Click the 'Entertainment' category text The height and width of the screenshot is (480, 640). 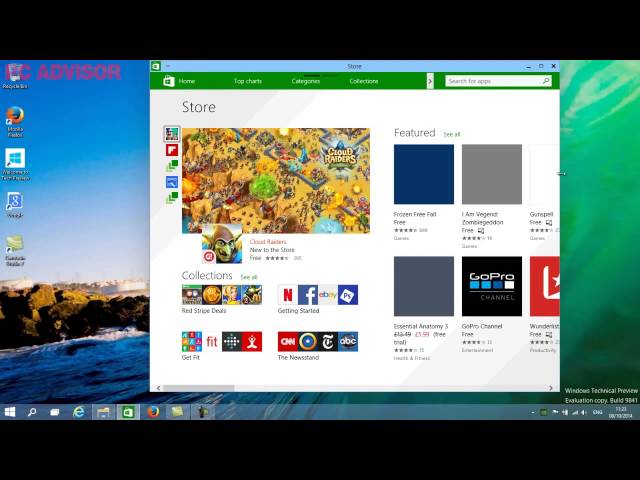477,350
